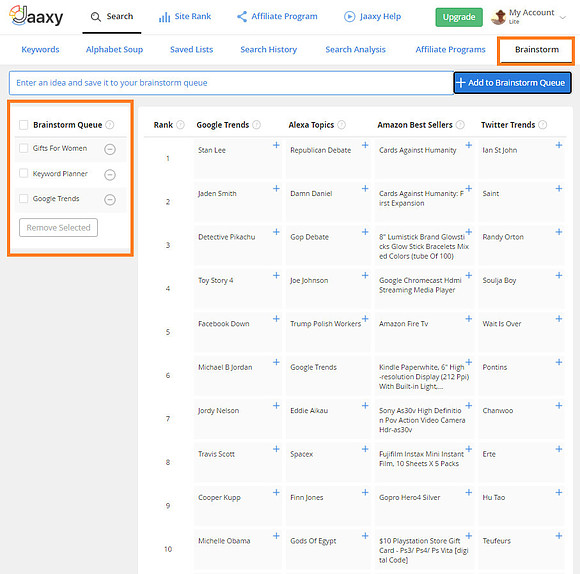Select Spacex in Alexa Topics

[x=301, y=454]
